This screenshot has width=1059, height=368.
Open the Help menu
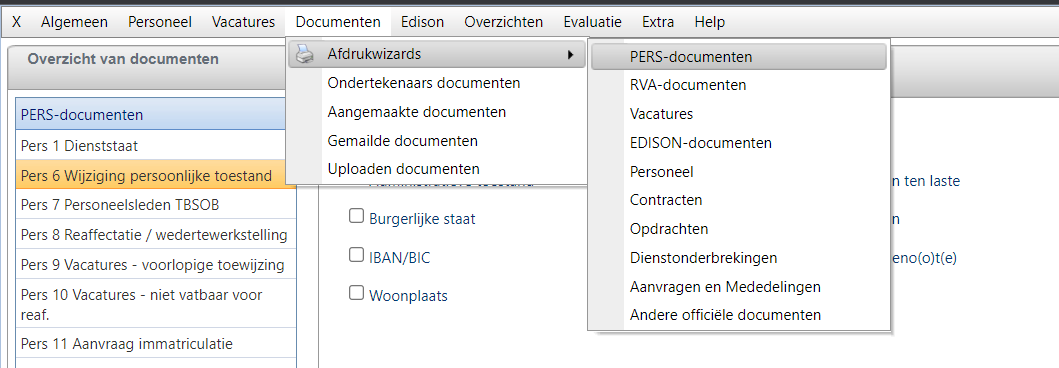coord(709,22)
